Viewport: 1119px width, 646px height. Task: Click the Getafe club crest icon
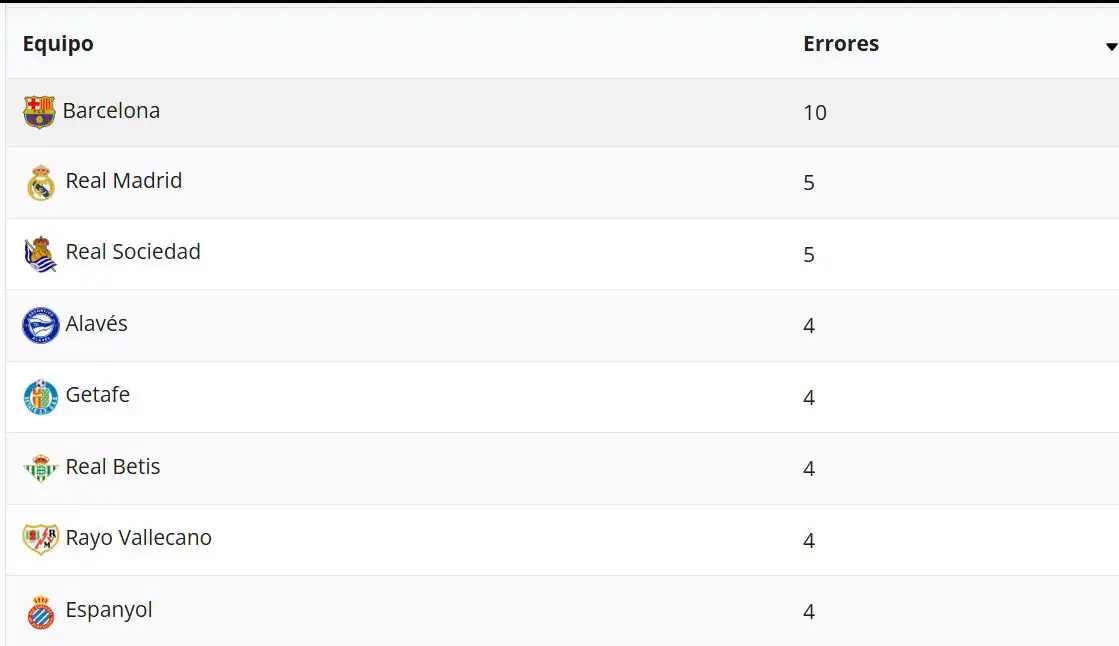coord(41,397)
